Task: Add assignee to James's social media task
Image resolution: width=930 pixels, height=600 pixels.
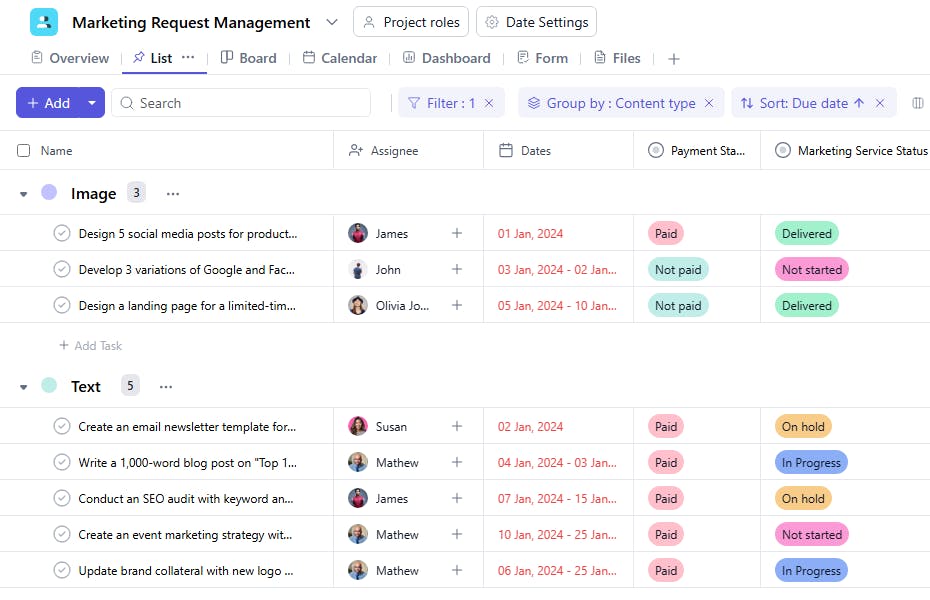Action: coord(457,233)
